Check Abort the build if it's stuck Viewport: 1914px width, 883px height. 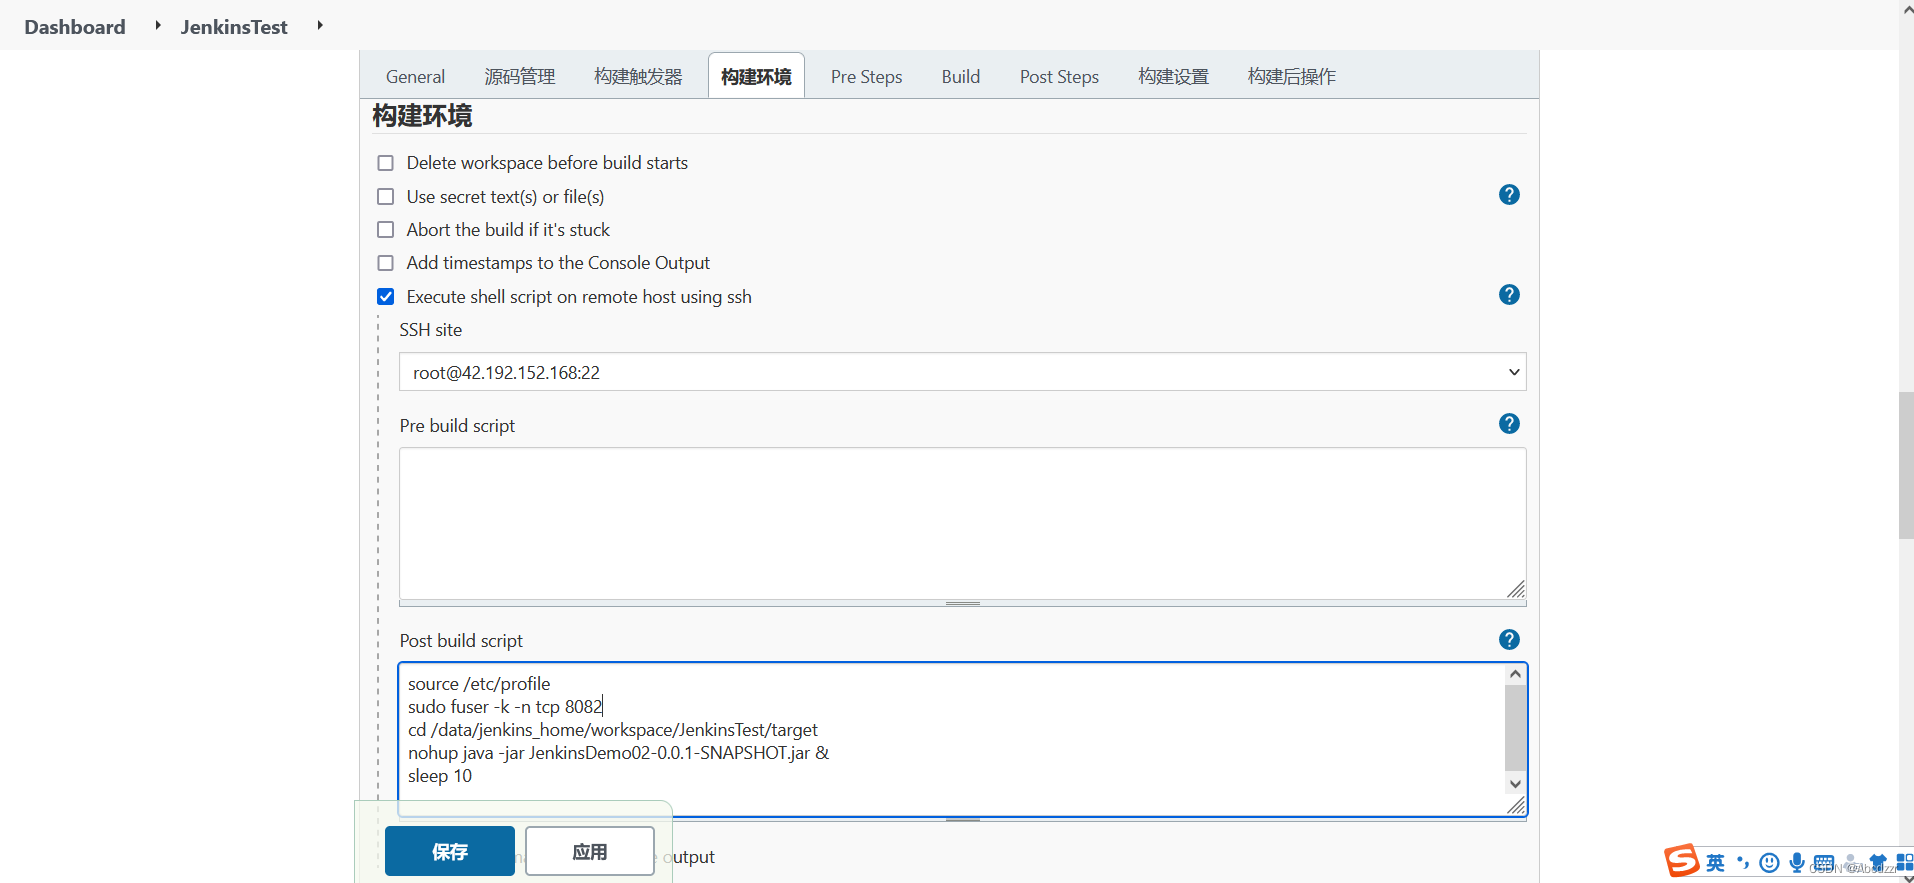(385, 230)
